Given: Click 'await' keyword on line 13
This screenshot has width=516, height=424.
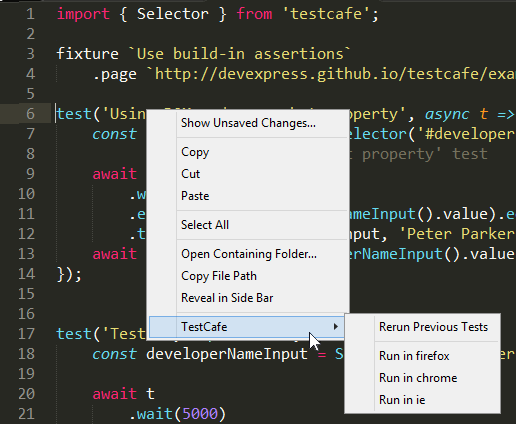Looking at the screenshot, I should 115,254.
